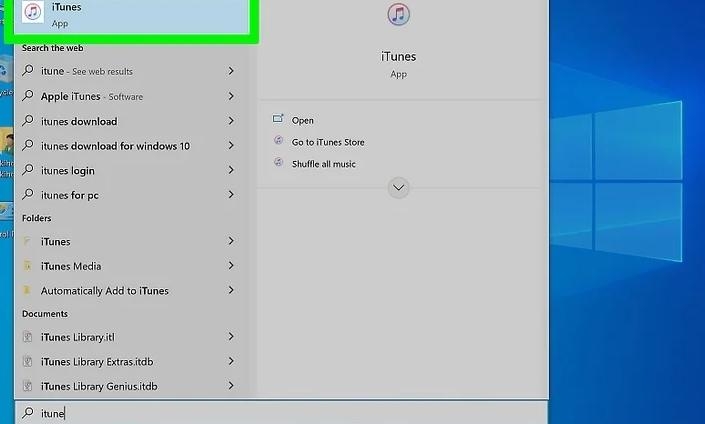Screen dimensions: 705x424
Task: Click the Open icon in preview pane
Action: click(x=279, y=120)
